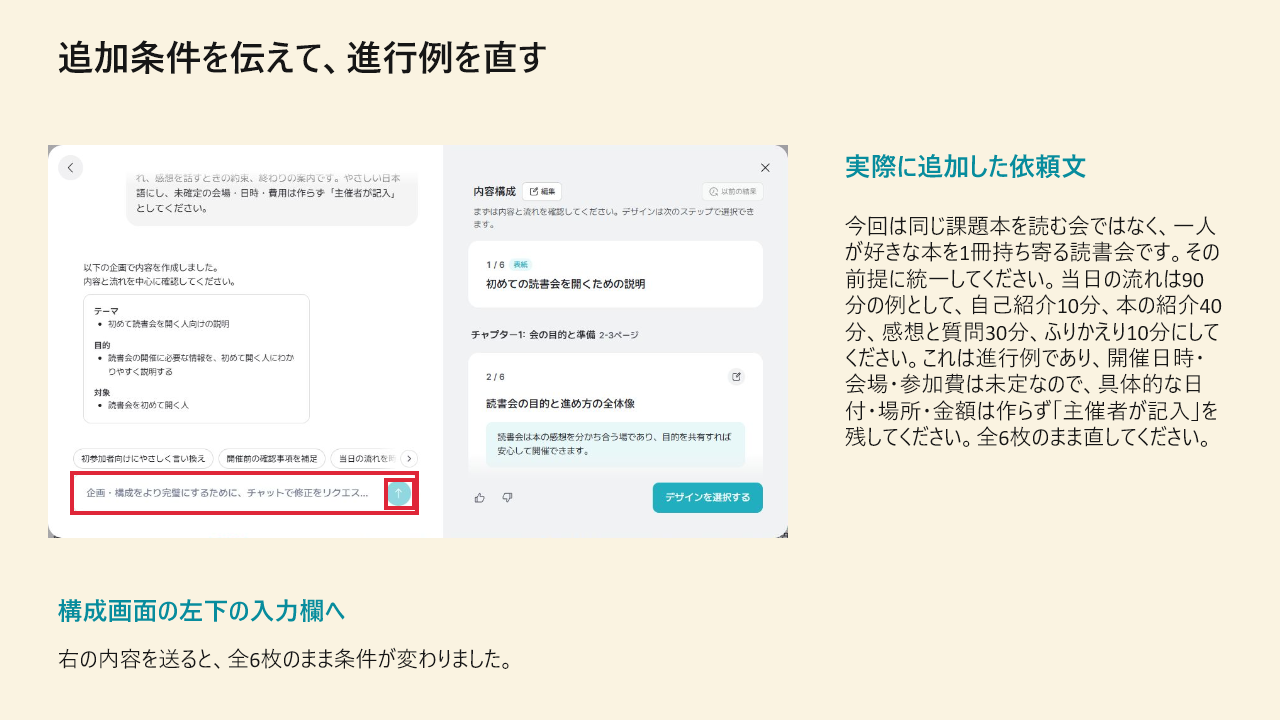Select slide title 読書会の目的と進め方の全体像
This screenshot has width=1280, height=720.
click(x=560, y=404)
